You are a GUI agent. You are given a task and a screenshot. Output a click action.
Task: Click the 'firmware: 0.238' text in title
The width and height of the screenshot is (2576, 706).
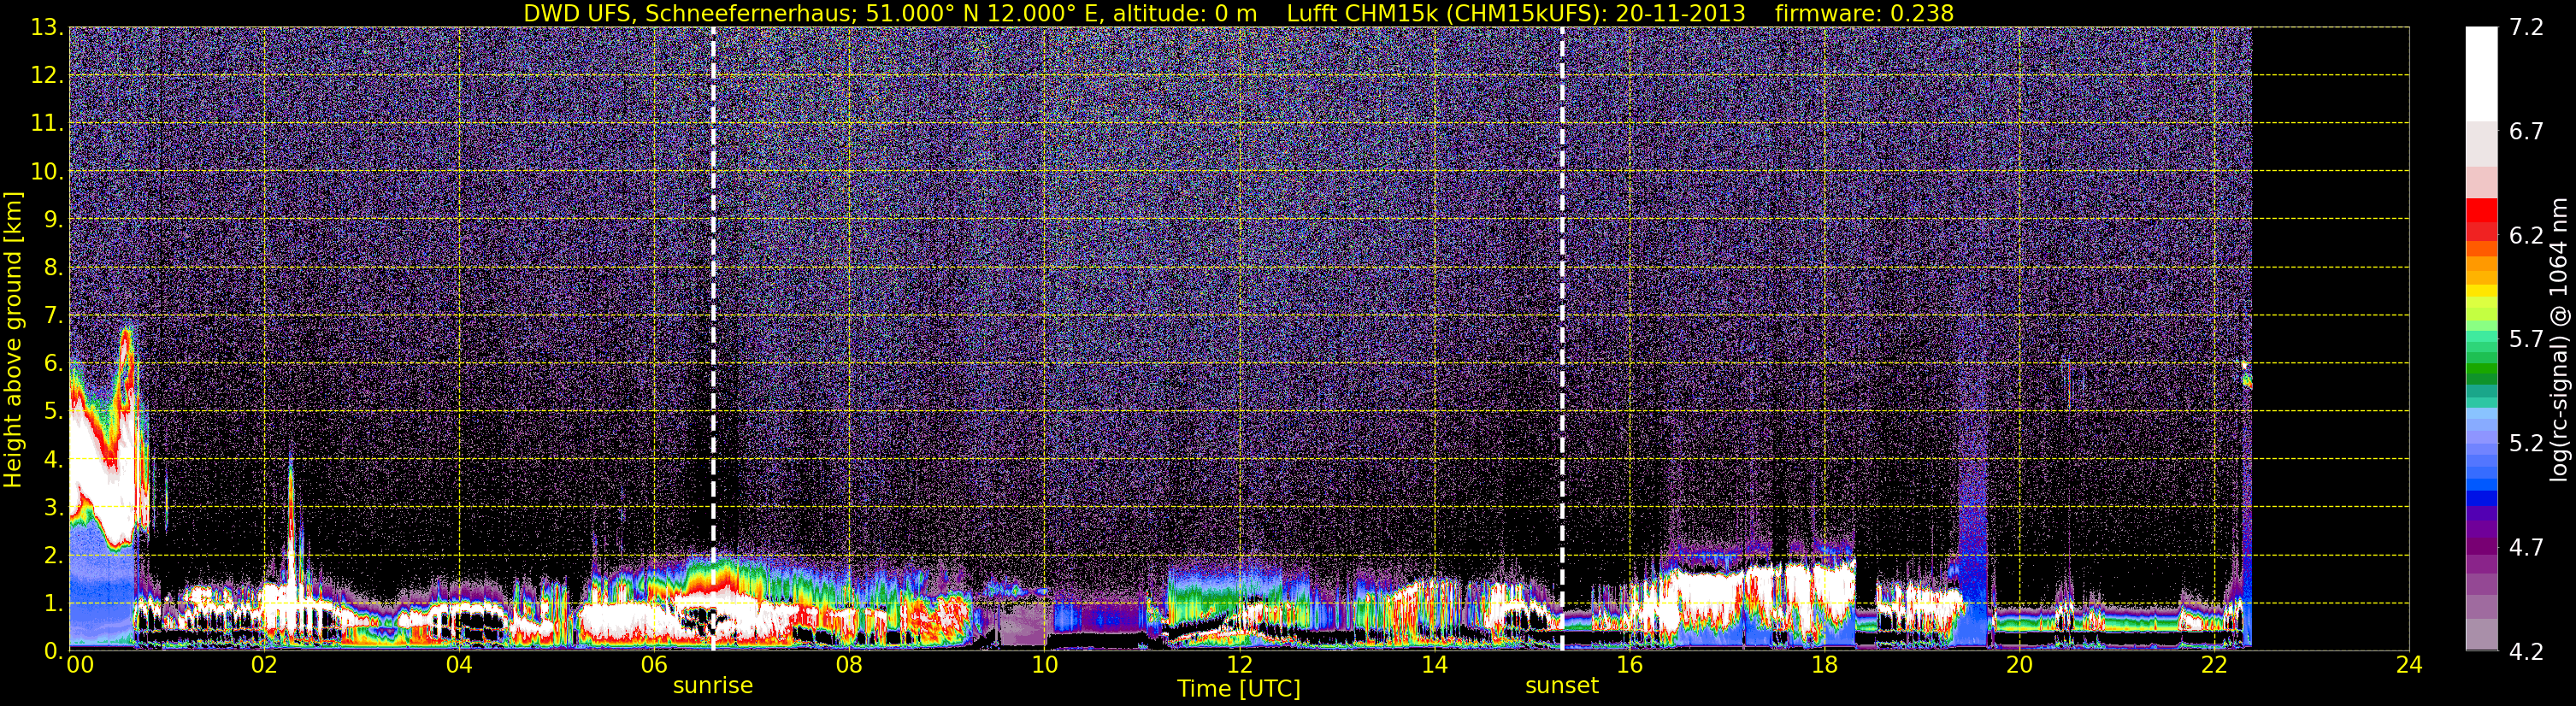coord(1864,13)
